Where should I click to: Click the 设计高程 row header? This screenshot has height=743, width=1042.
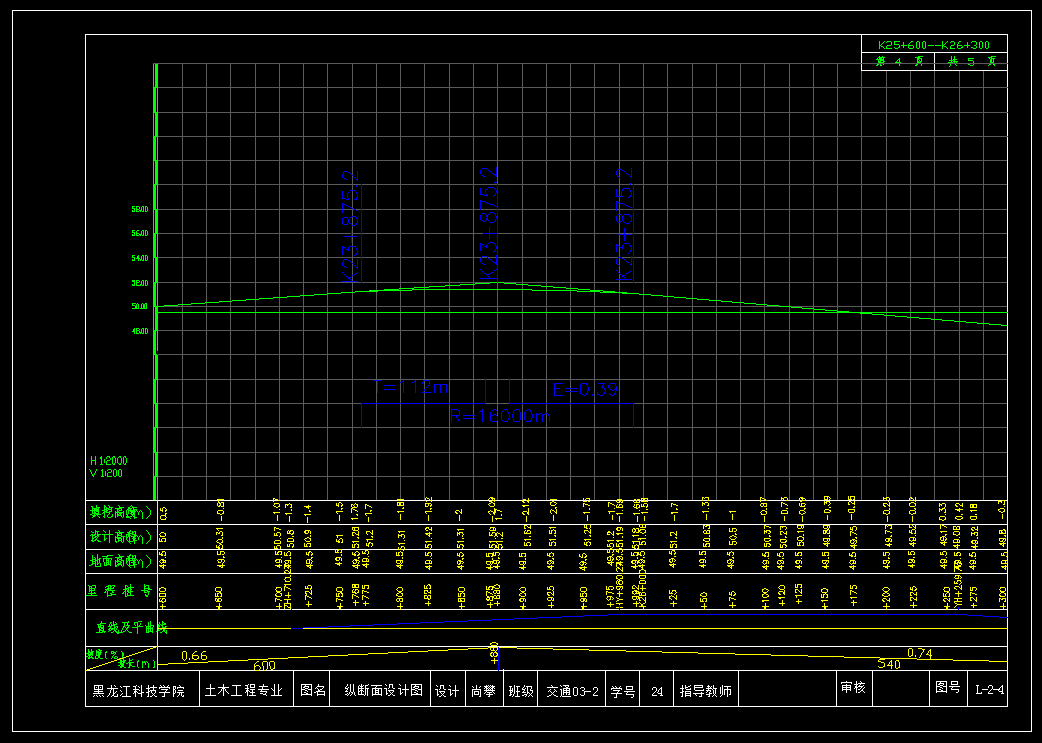click(120, 537)
